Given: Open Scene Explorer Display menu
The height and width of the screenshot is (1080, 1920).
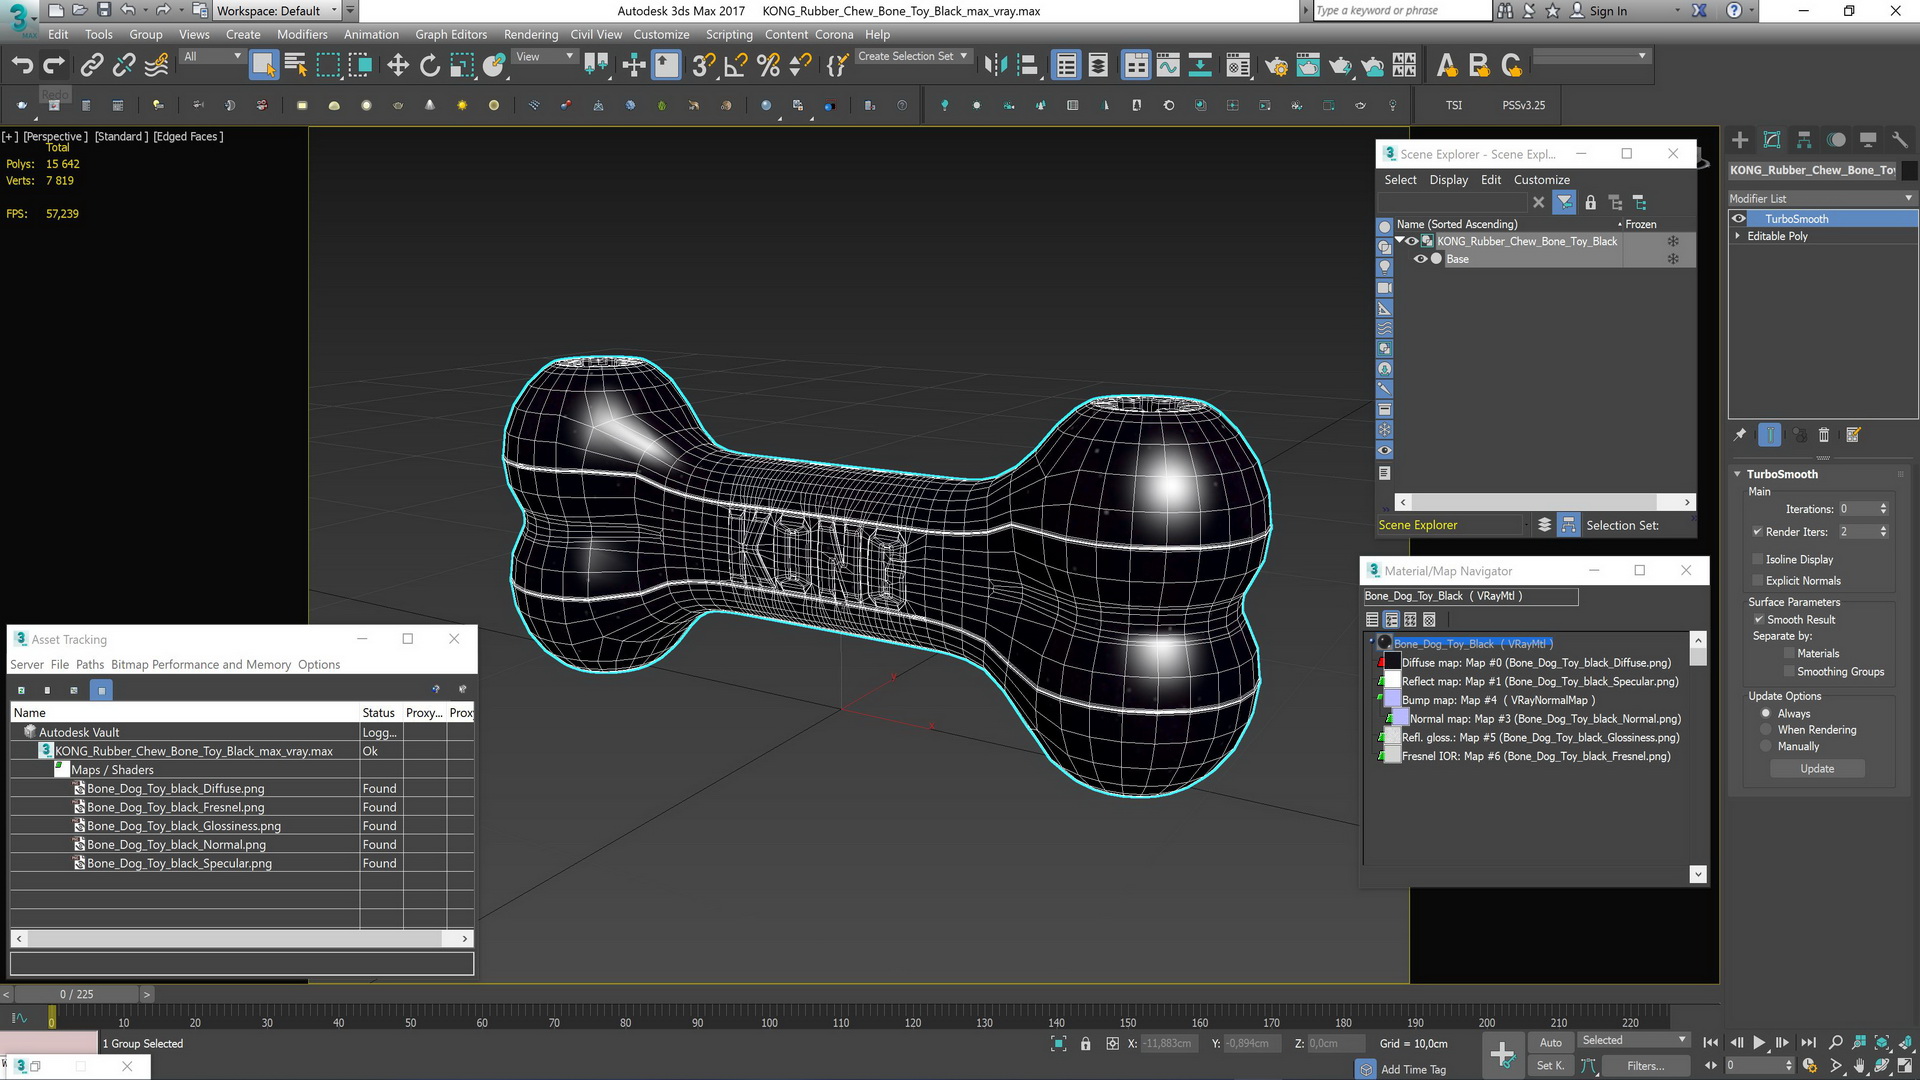Looking at the screenshot, I should pos(1448,180).
